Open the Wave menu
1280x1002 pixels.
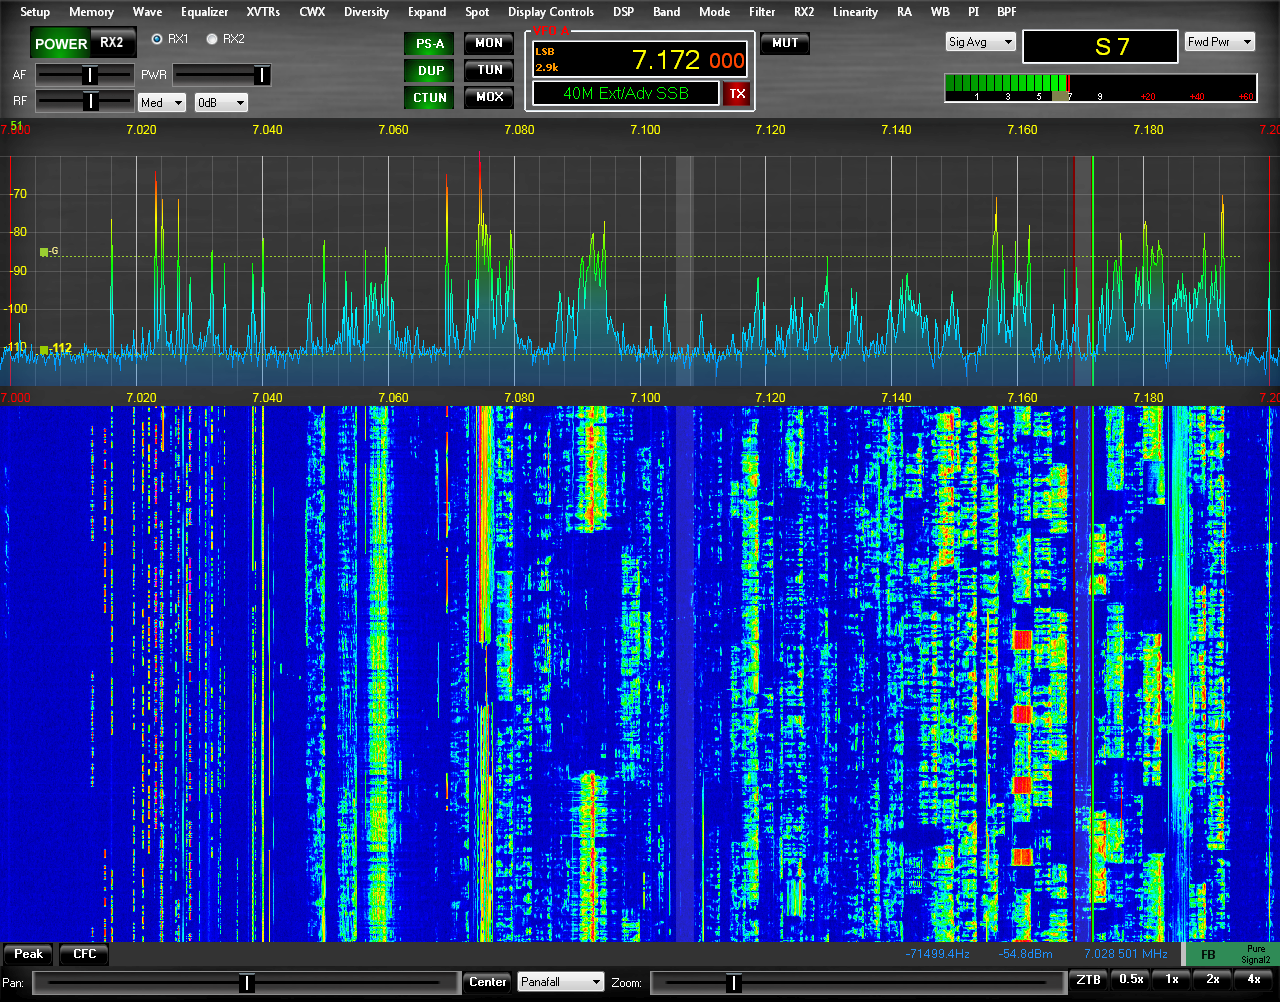(x=147, y=12)
